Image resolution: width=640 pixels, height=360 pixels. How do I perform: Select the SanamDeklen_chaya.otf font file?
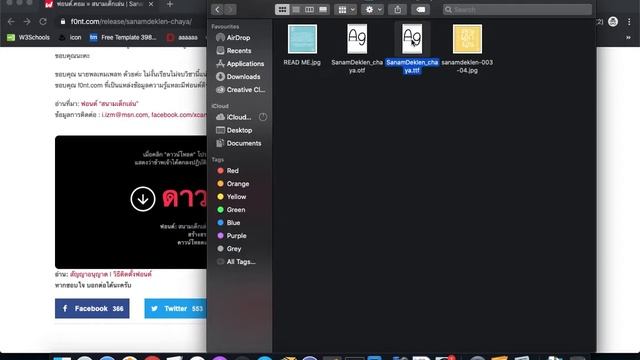pyautogui.click(x=357, y=48)
